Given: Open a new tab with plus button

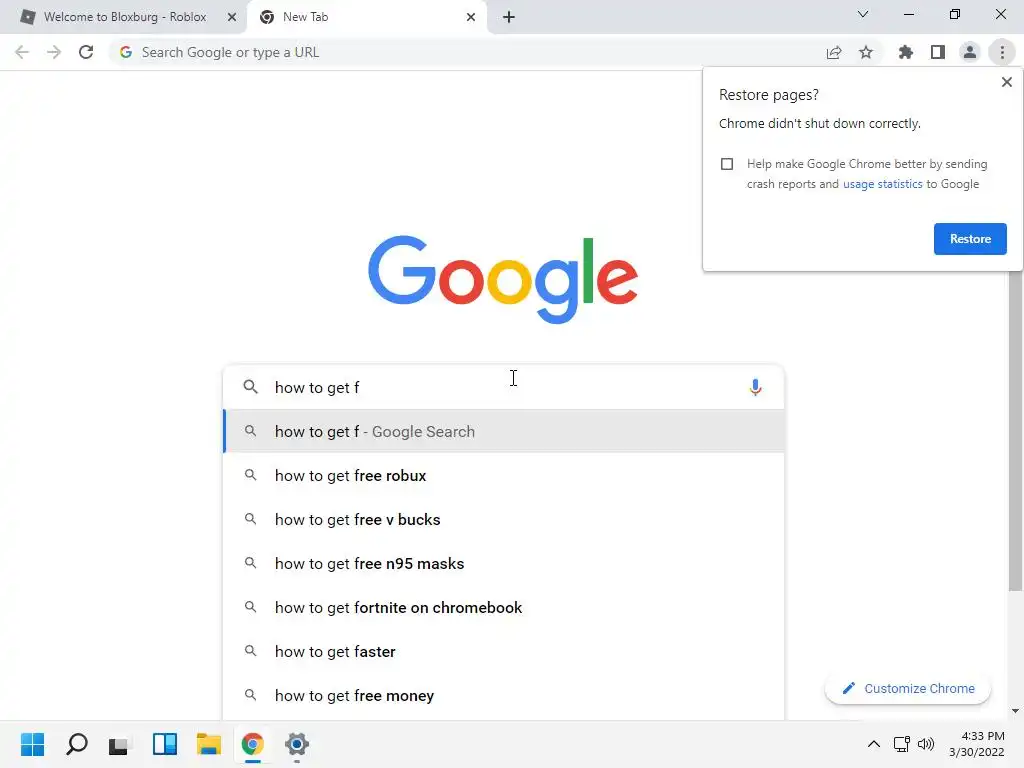Looking at the screenshot, I should (509, 17).
